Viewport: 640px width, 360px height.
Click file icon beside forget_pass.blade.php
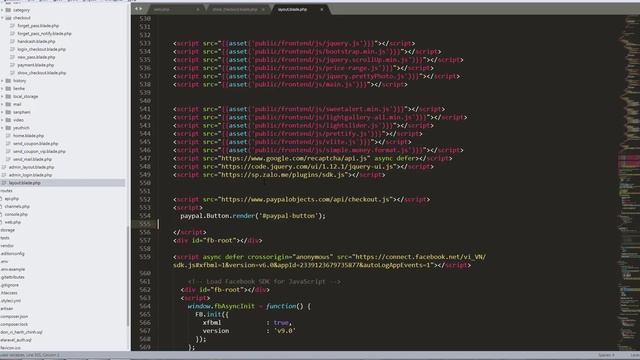click(12, 26)
